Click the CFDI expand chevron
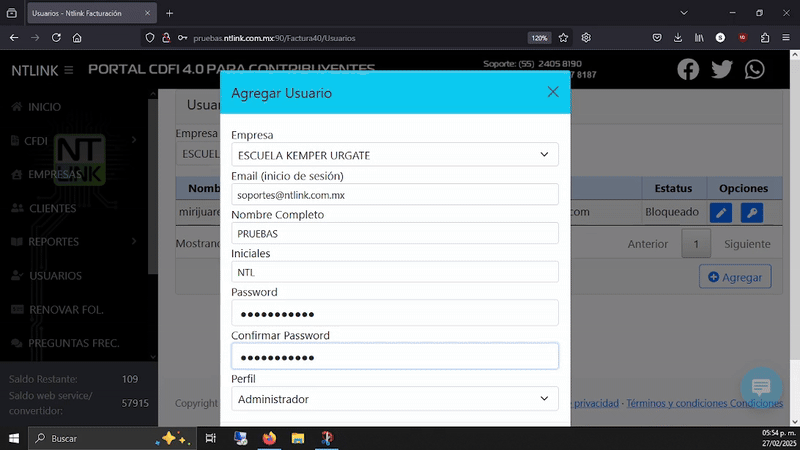The width and height of the screenshot is (800, 450). click(134, 140)
